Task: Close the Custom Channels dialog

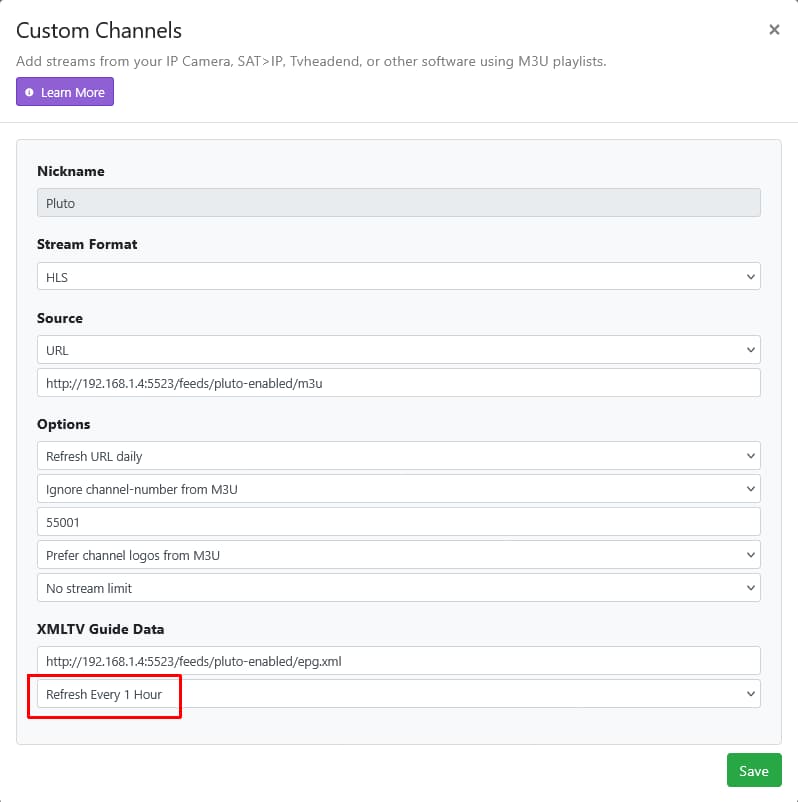Action: click(x=774, y=30)
